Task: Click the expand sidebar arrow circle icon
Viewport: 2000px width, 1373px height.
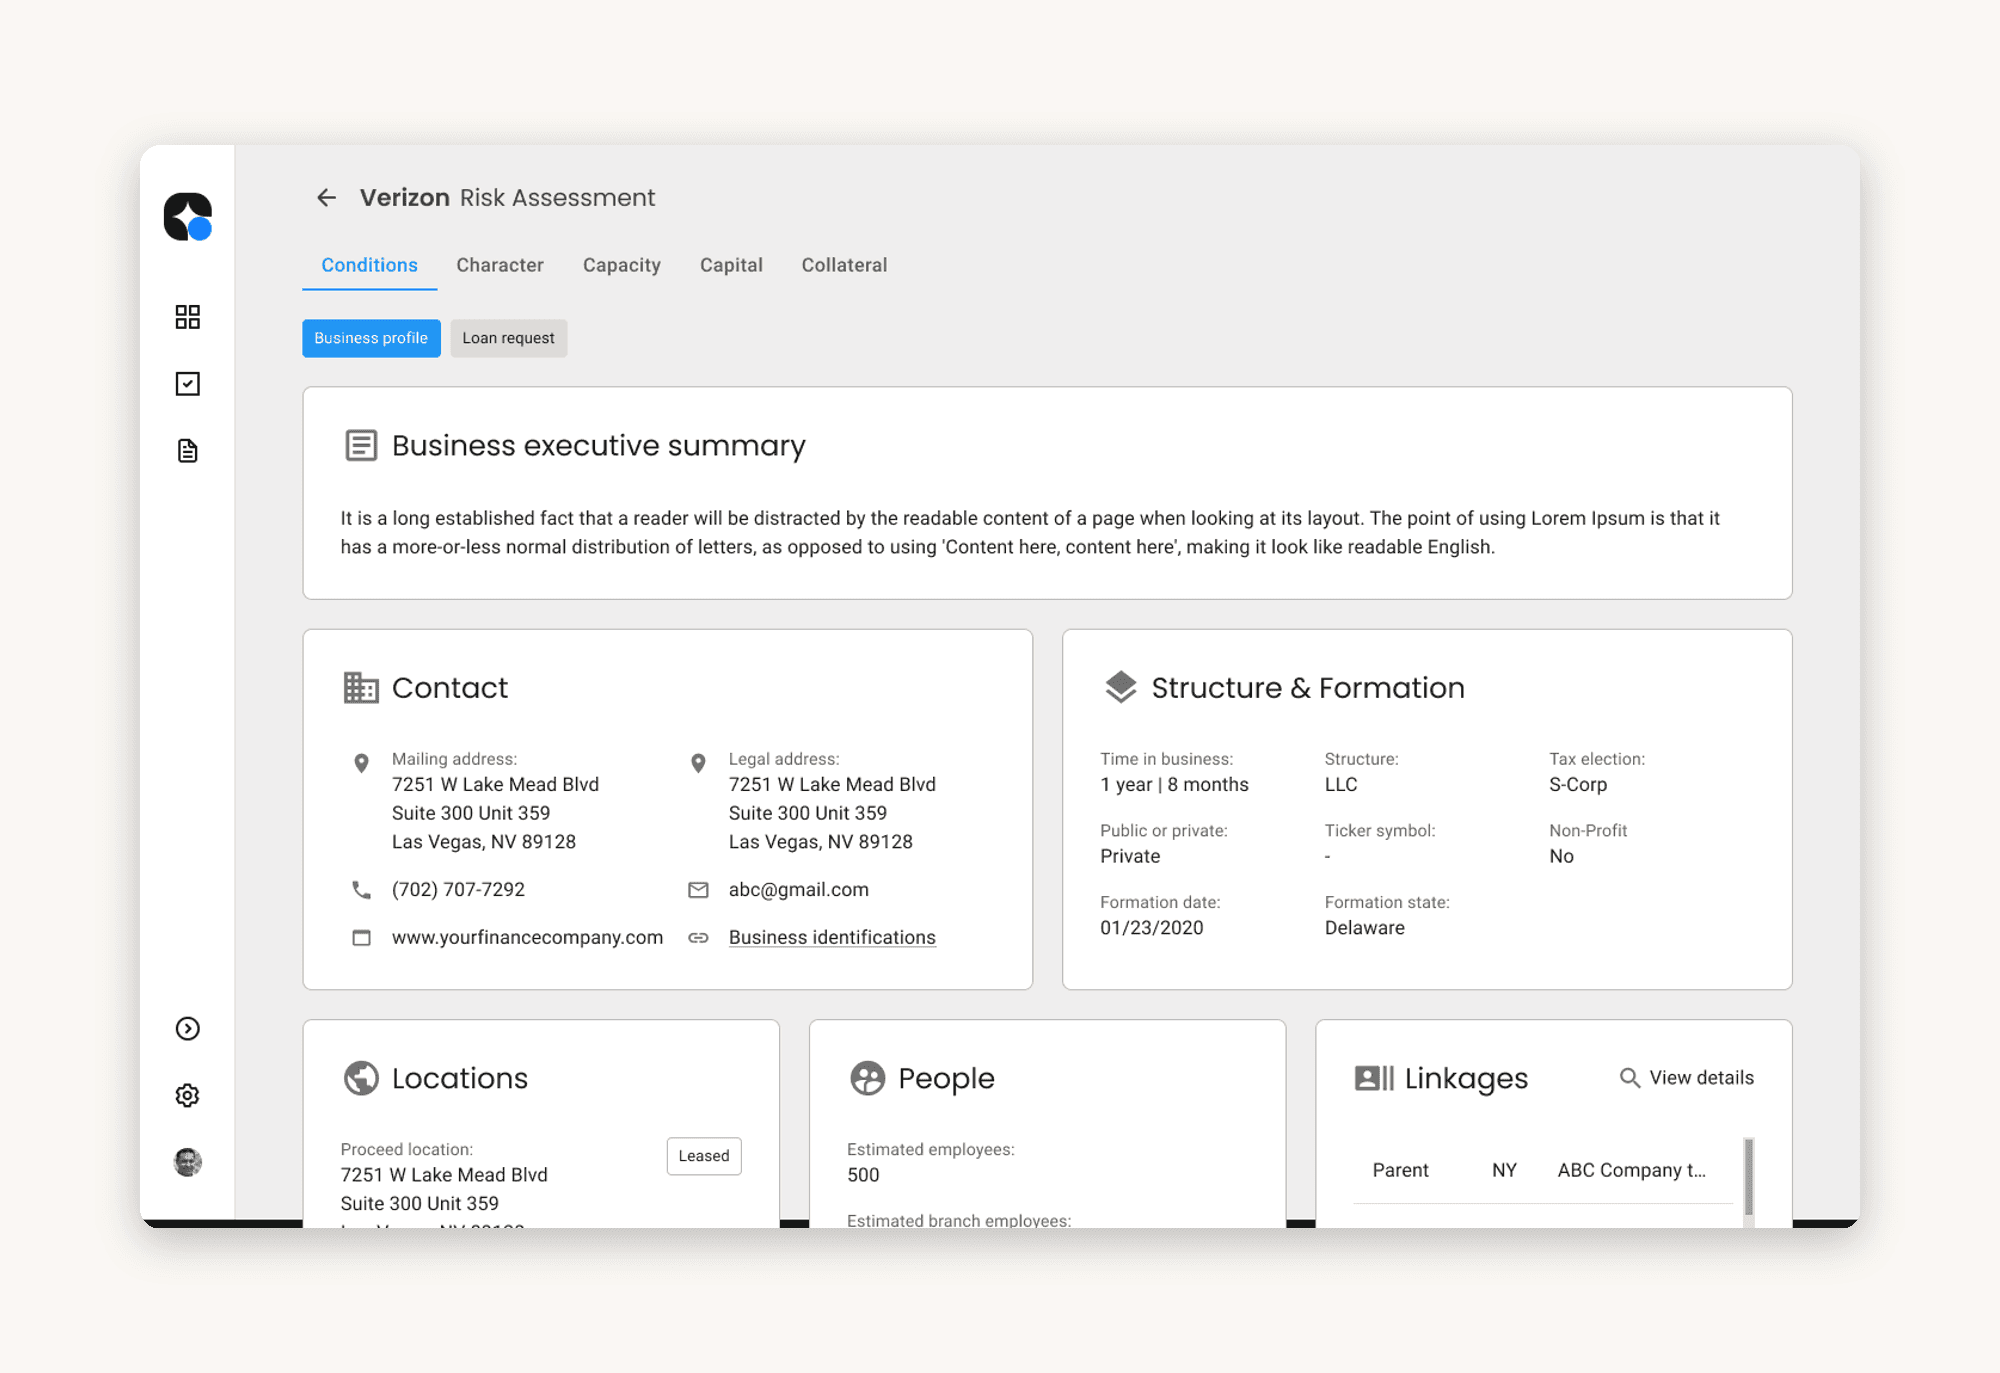Action: [188, 1029]
